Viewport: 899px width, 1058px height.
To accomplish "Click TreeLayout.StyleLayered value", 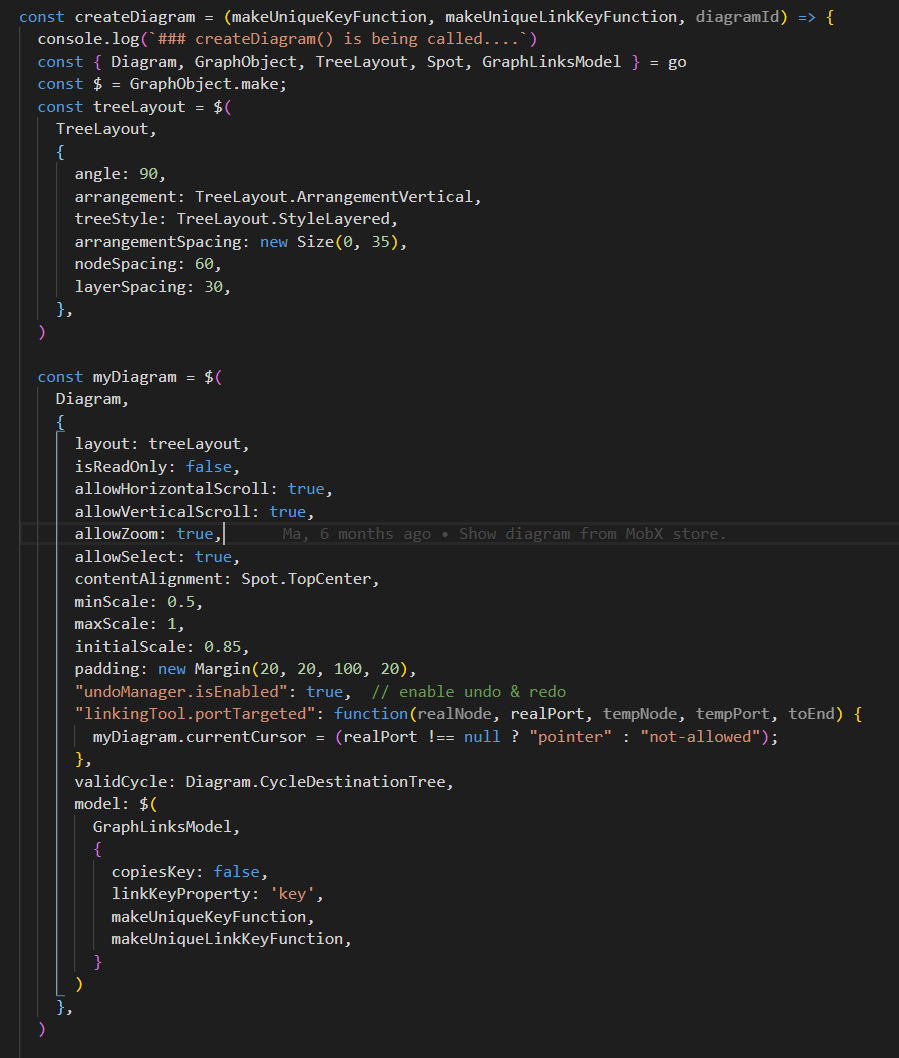I will (283, 219).
